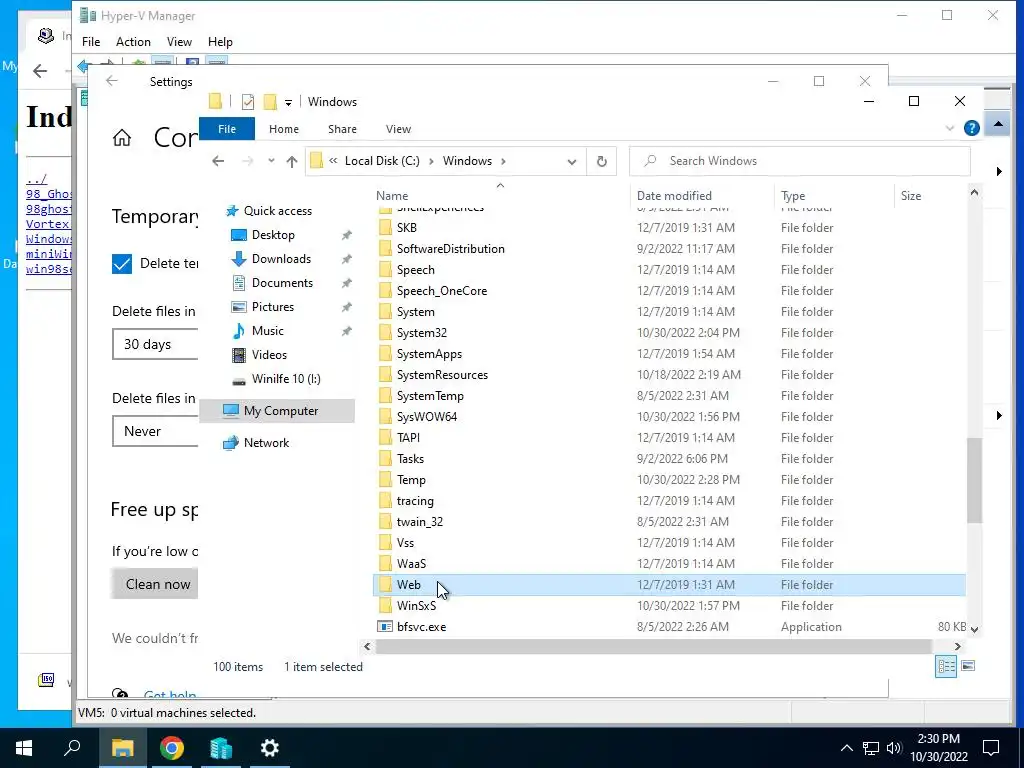Toggle the Delete temporary files checkbox
Screen dimensions: 1024x768
pyautogui.click(x=122, y=264)
